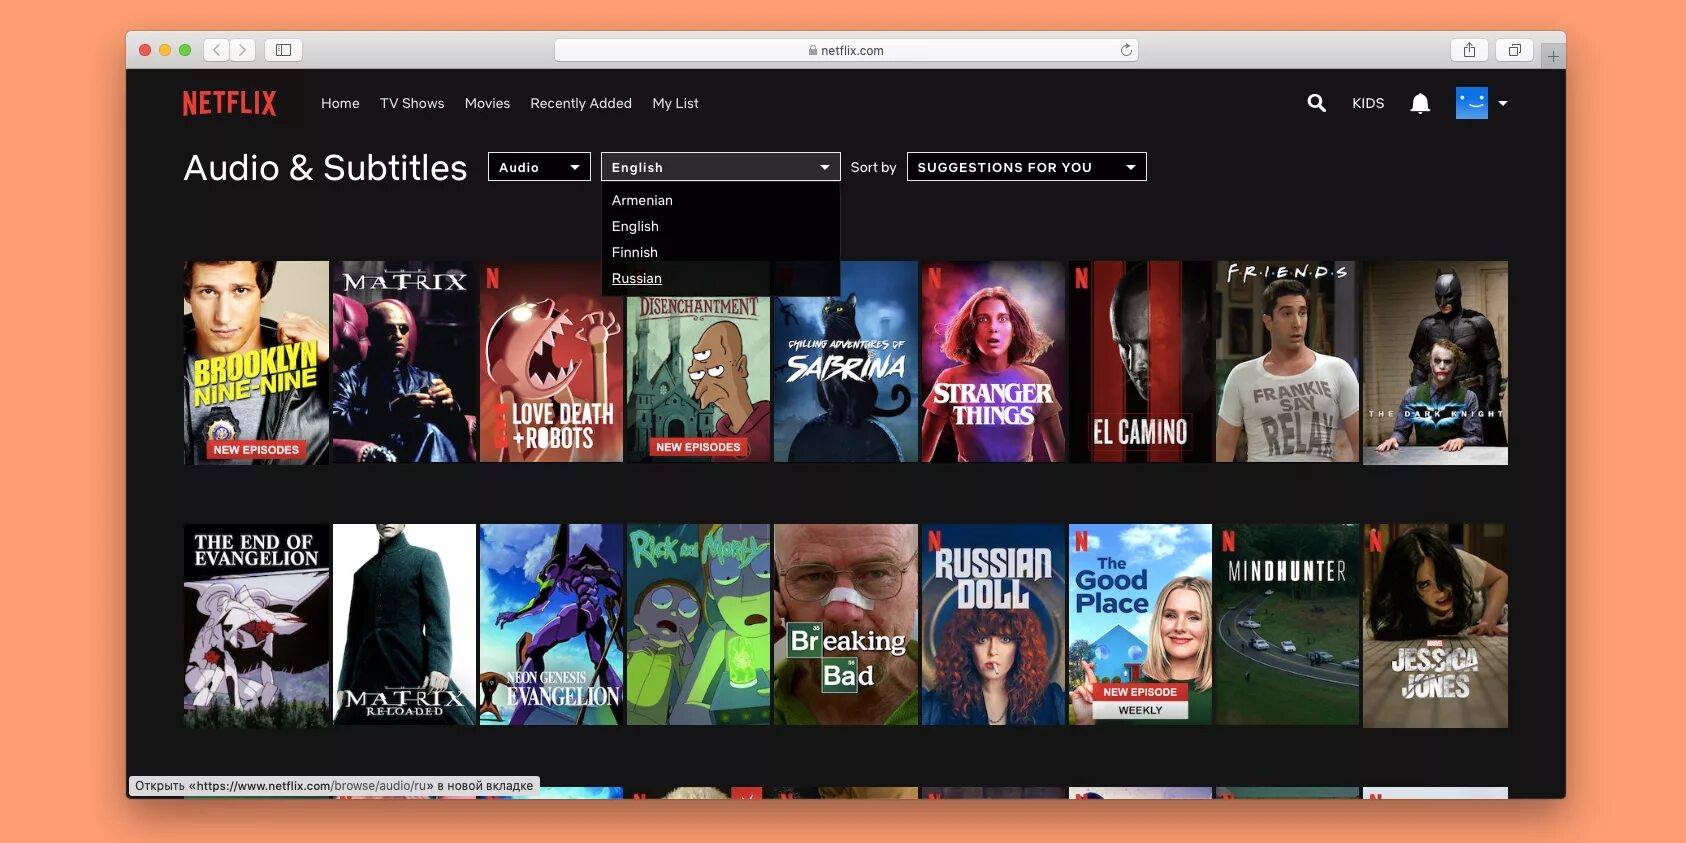Open Russian Doll poster

[993, 625]
